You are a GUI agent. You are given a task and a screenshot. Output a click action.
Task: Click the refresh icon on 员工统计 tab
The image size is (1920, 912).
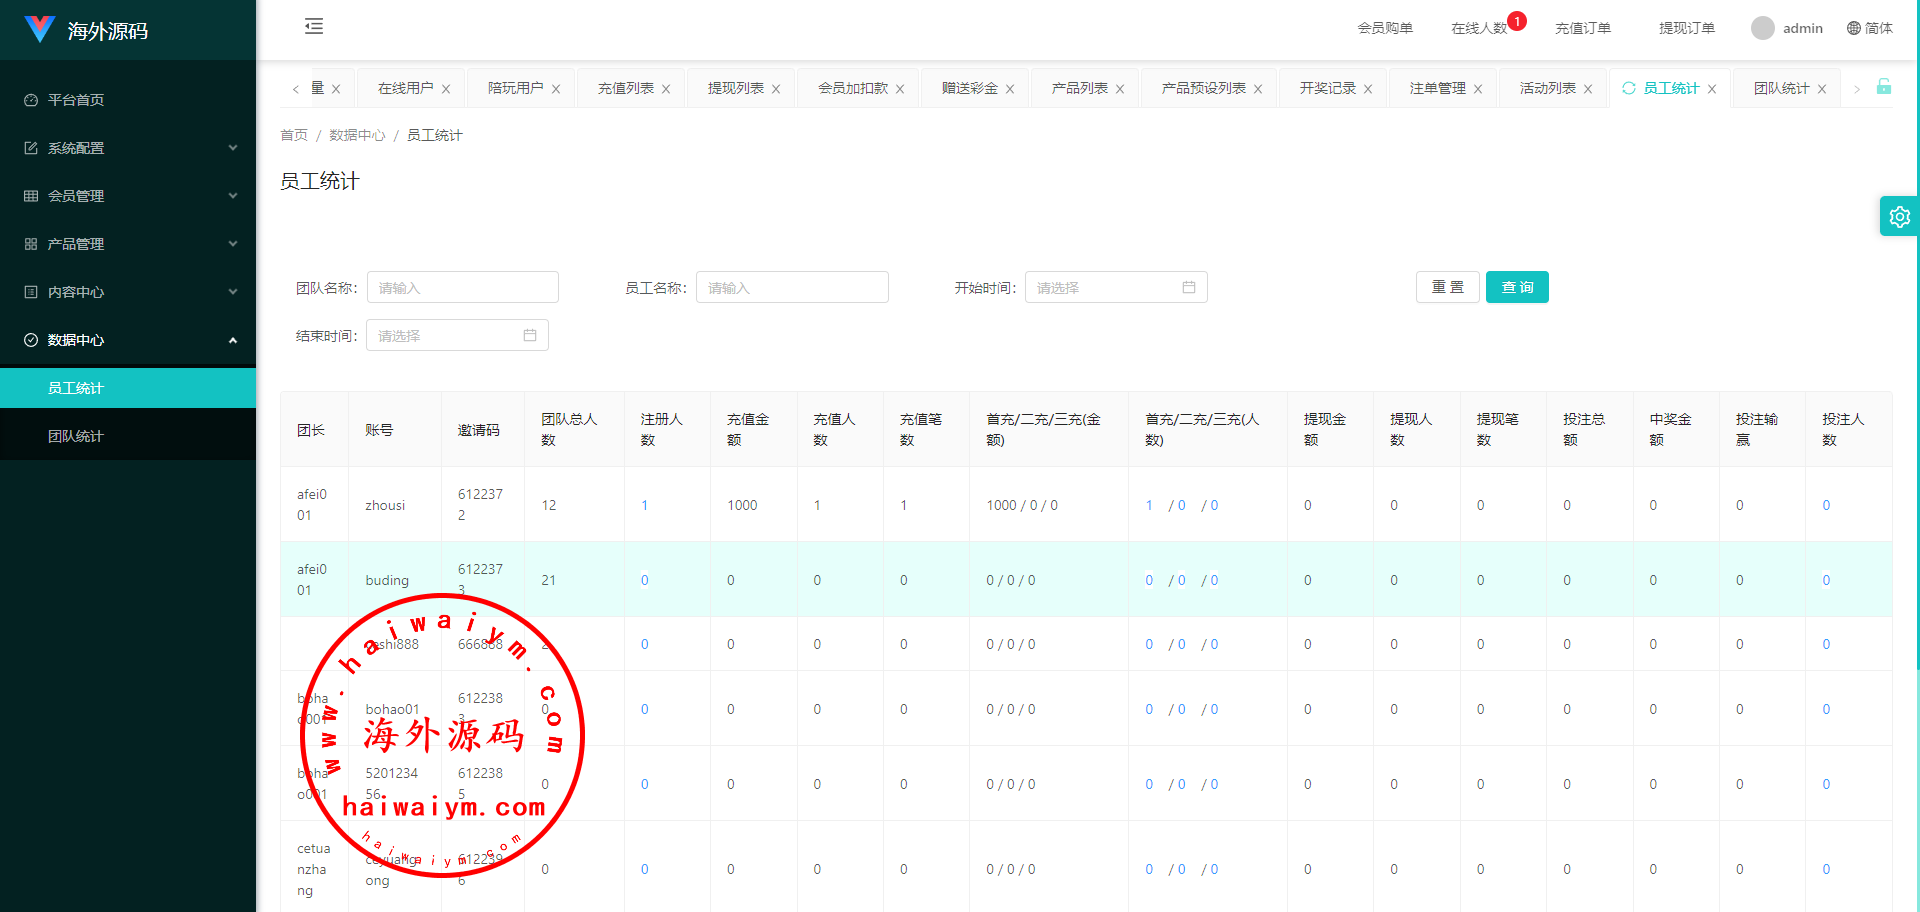(x=1629, y=88)
